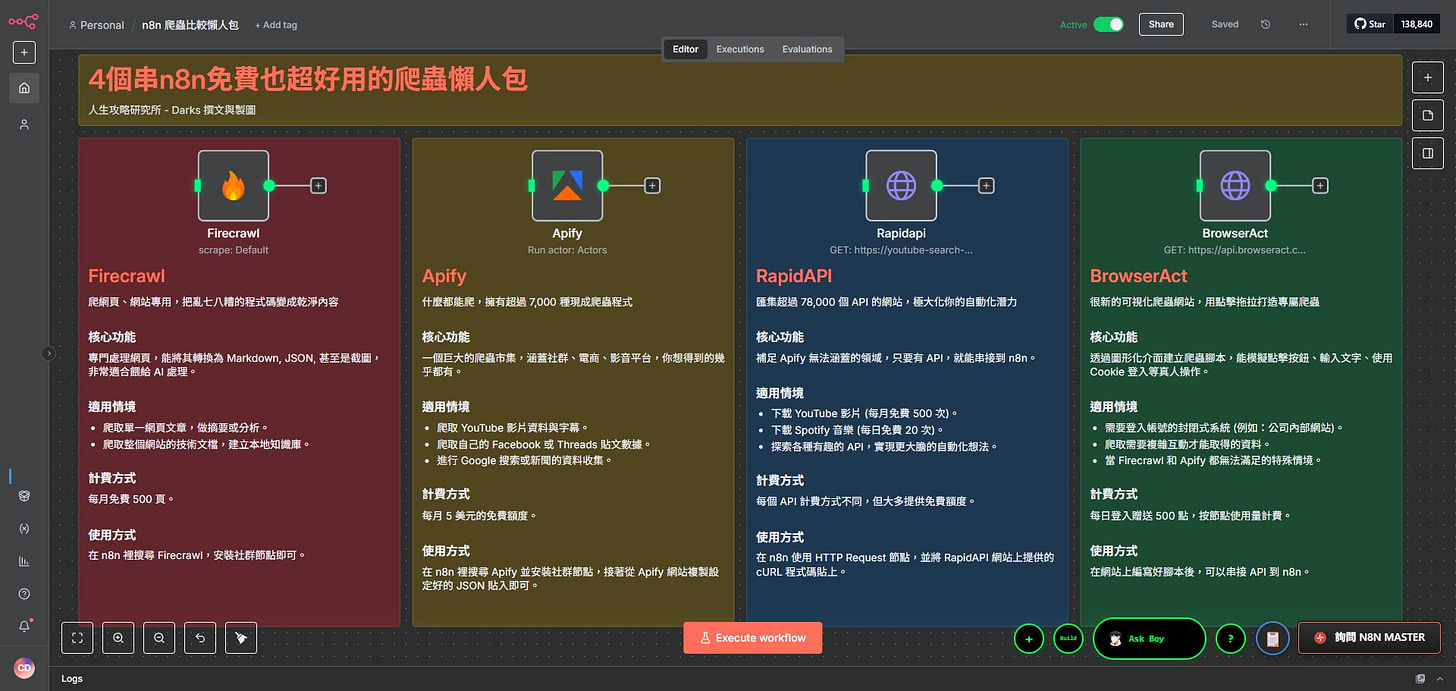Switch to the Executions tab
The width and height of the screenshot is (1456, 691).
coord(740,49)
